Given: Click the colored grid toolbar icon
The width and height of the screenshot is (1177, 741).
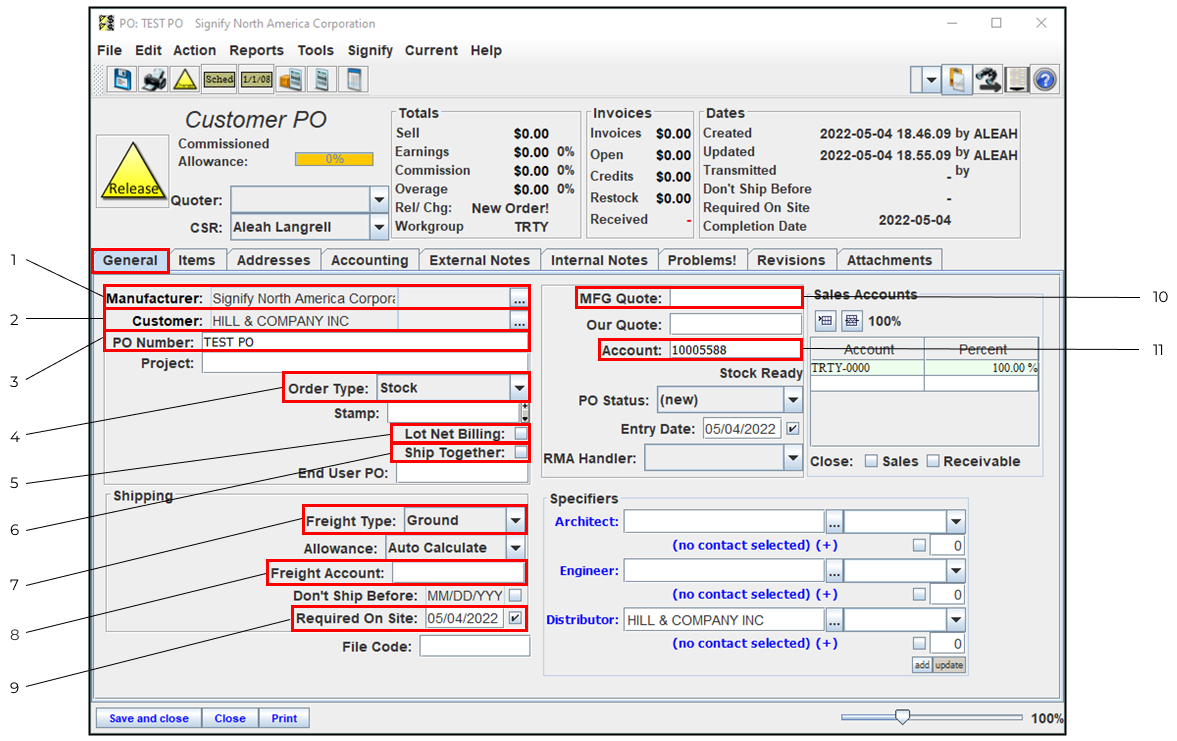Looking at the screenshot, I should [1017, 80].
